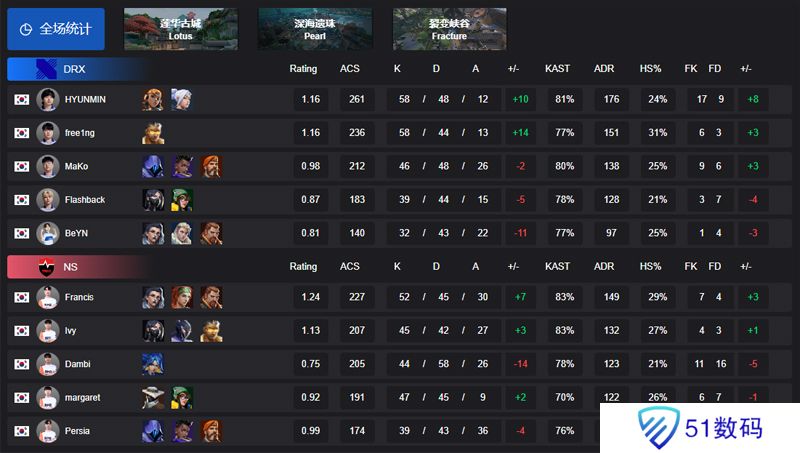
Task: Sort DRX table by Rating header
Action: (x=303, y=69)
